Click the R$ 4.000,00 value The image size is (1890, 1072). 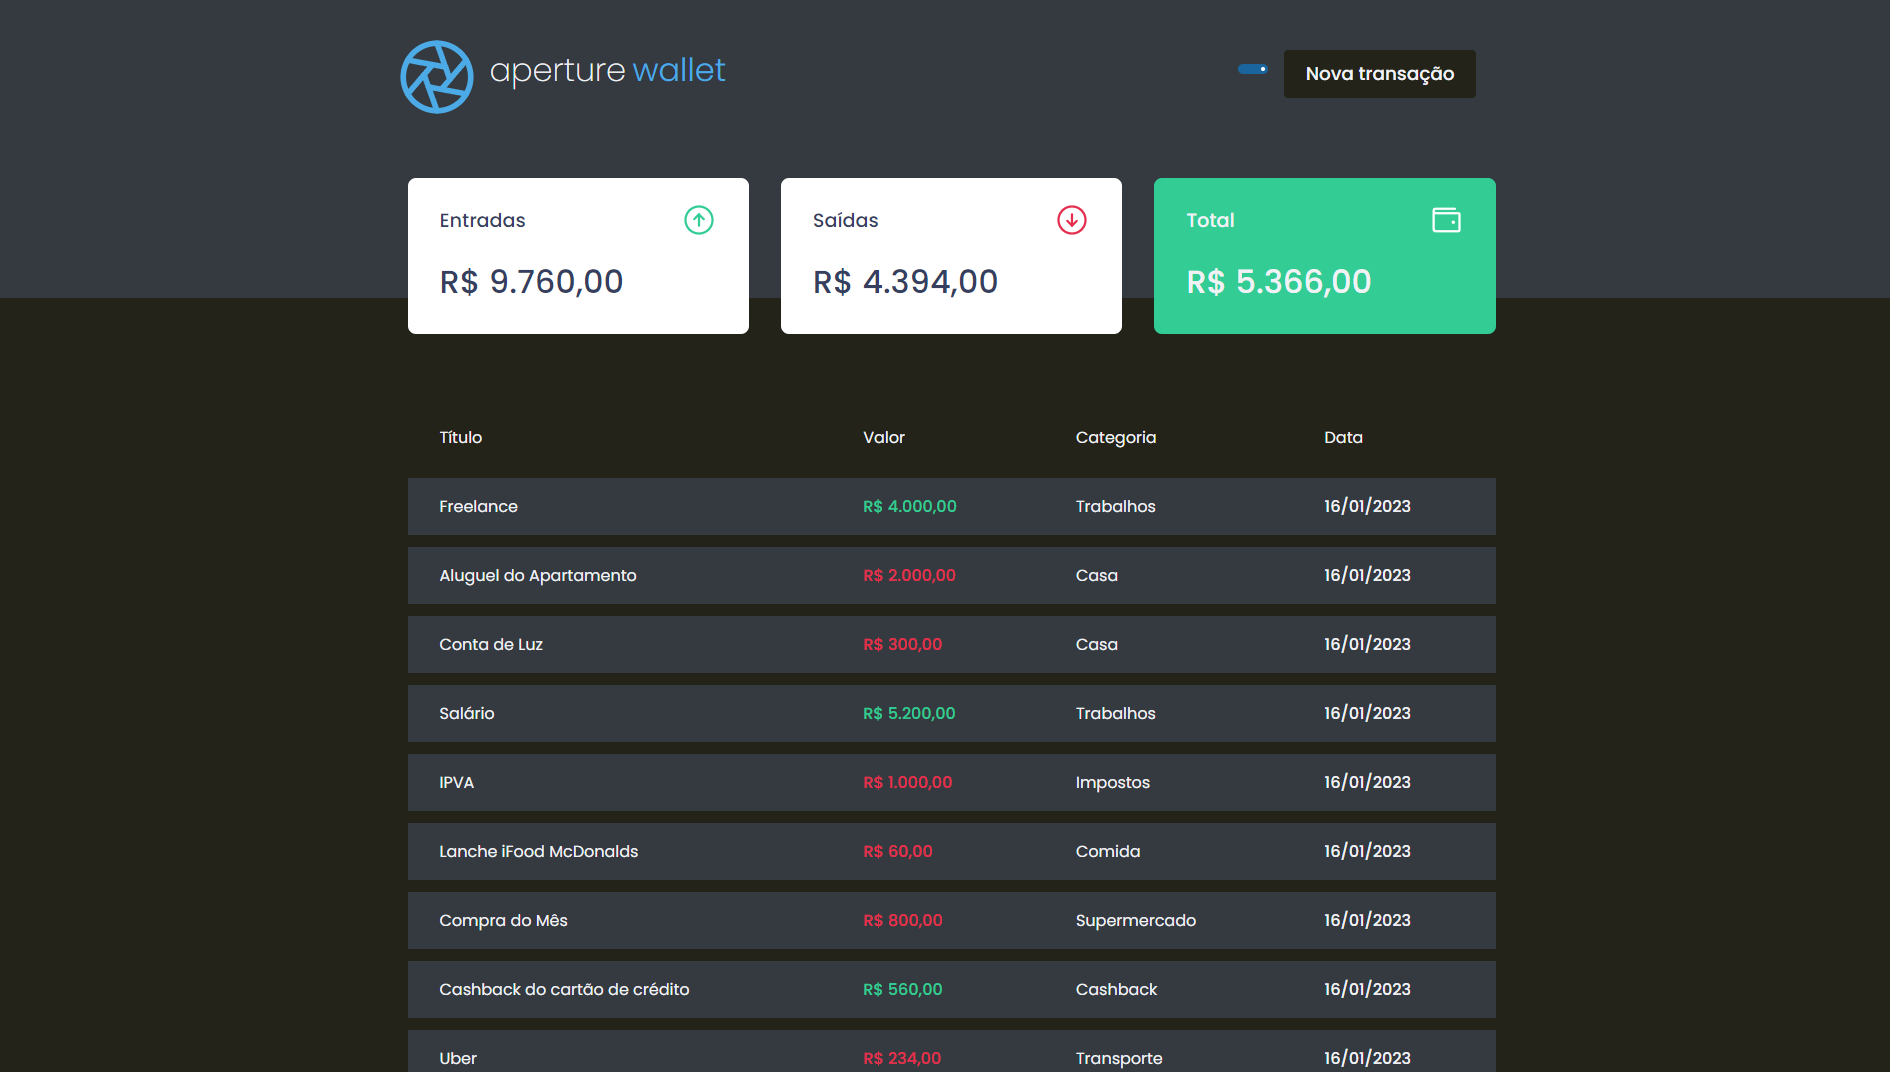pos(910,506)
